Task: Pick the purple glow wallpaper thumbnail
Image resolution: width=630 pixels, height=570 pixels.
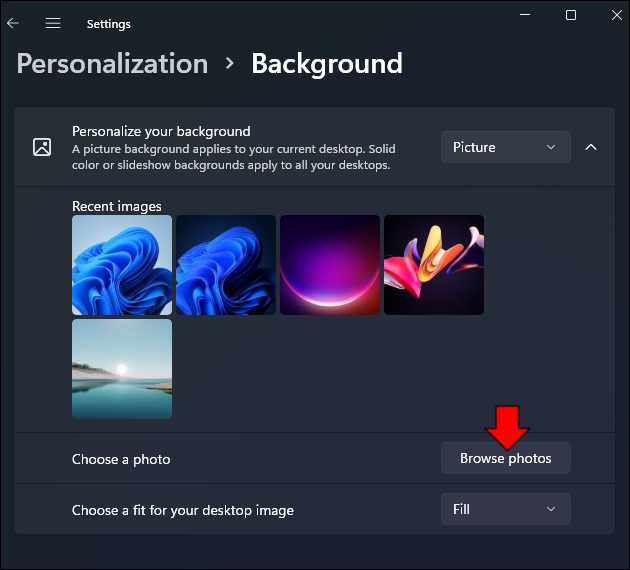Action: click(330, 265)
